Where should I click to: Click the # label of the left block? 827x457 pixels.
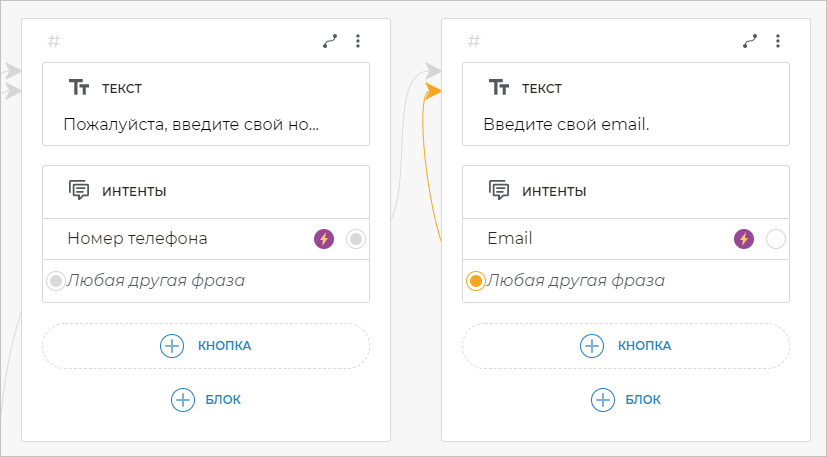click(x=54, y=41)
